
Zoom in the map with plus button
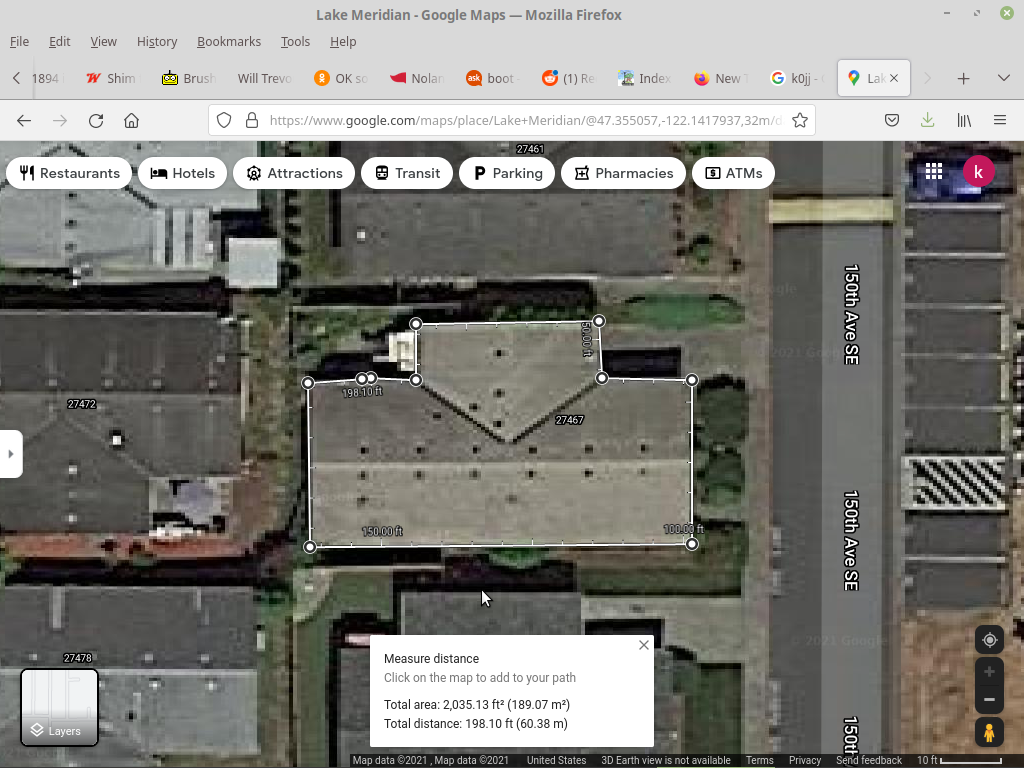pos(989,672)
